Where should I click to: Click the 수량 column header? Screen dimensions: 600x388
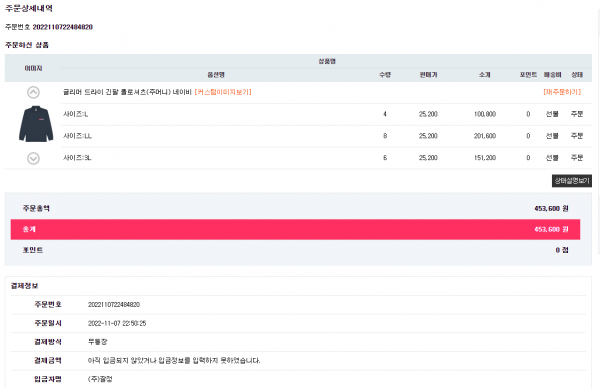385,75
